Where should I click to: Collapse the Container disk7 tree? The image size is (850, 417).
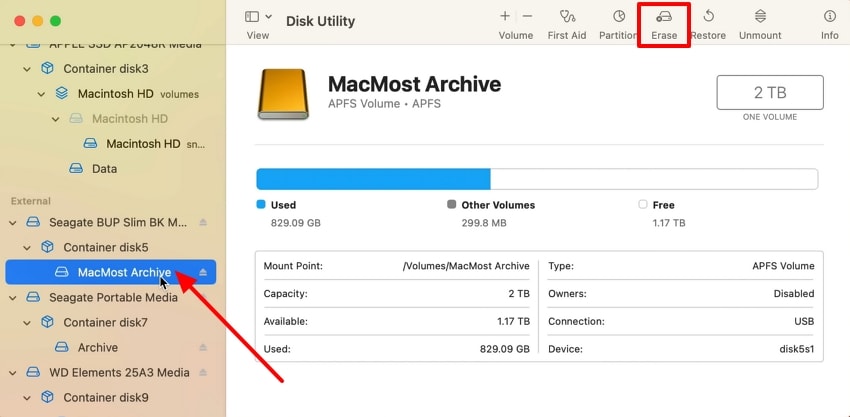[28, 323]
